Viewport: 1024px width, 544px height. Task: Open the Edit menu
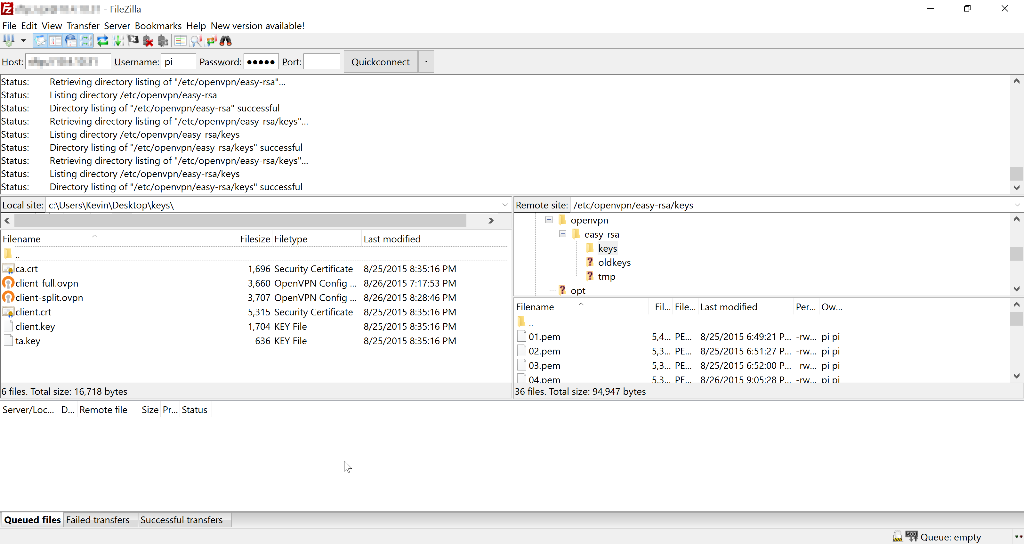[x=29, y=25]
